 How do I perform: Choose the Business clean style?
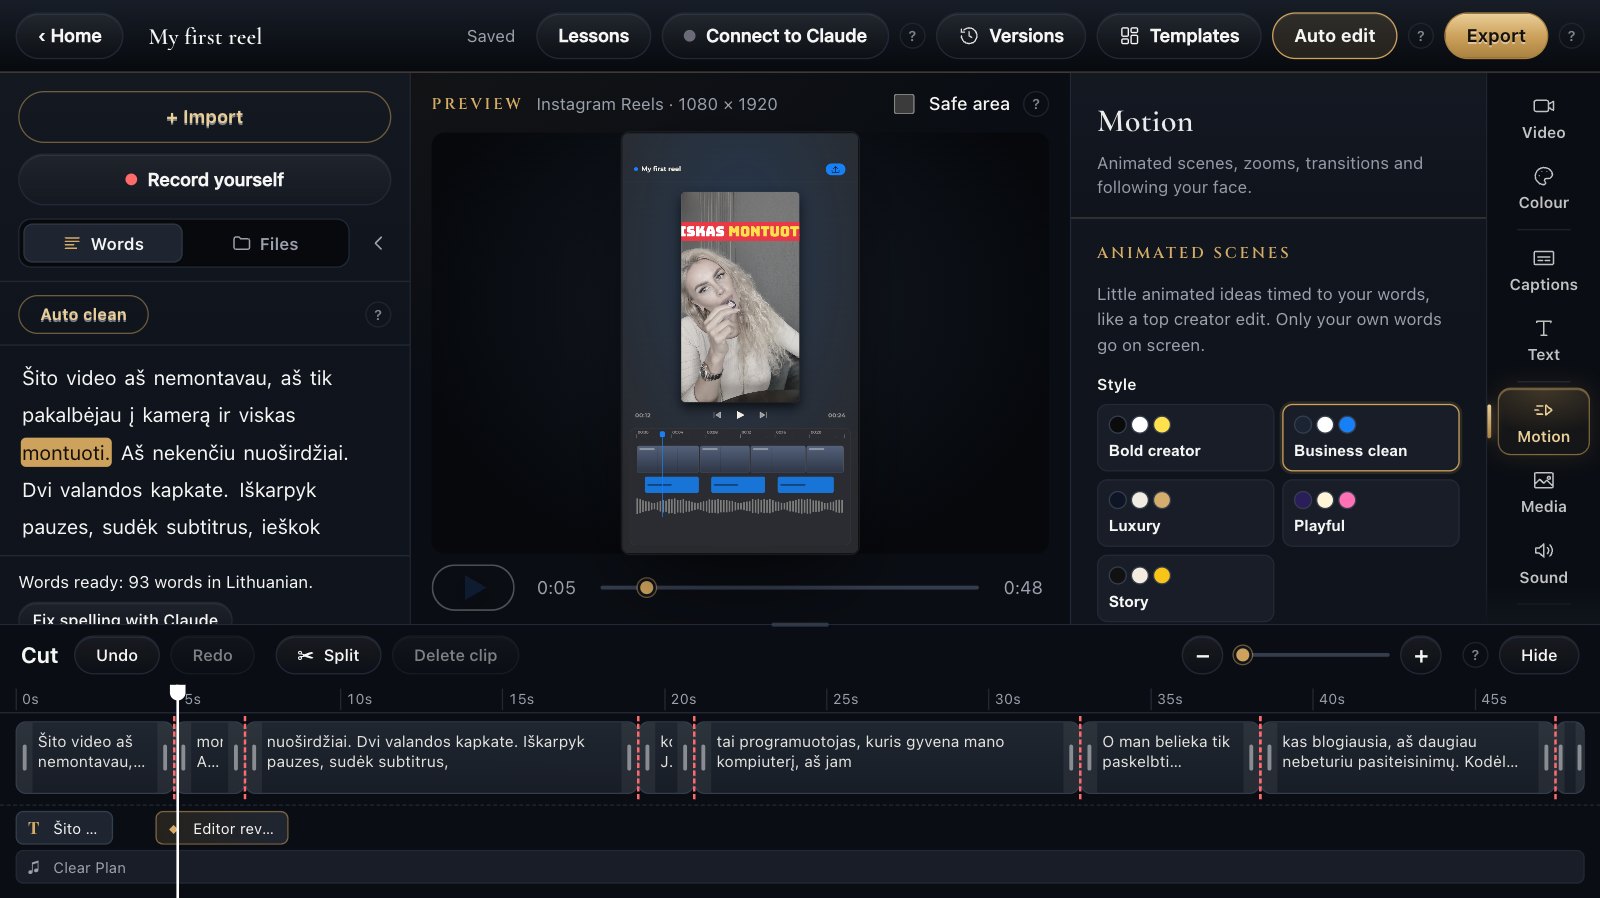[x=1370, y=438]
